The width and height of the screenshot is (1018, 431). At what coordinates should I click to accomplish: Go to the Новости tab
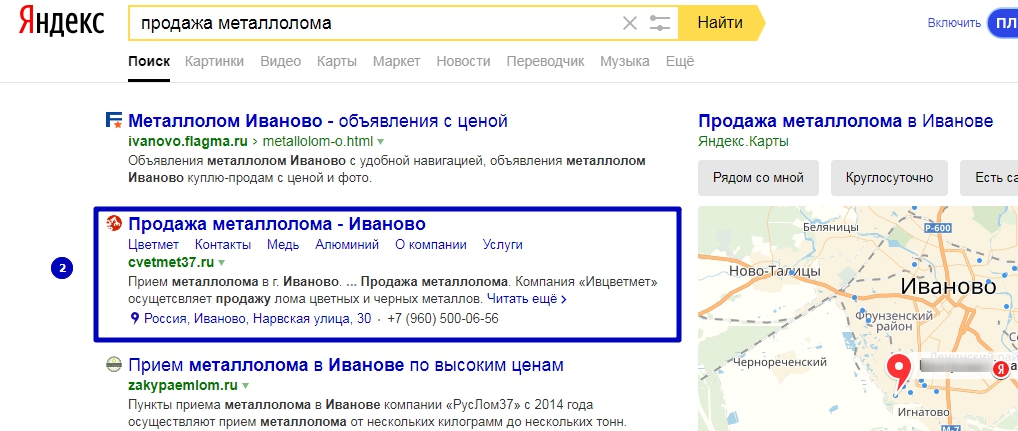(464, 62)
